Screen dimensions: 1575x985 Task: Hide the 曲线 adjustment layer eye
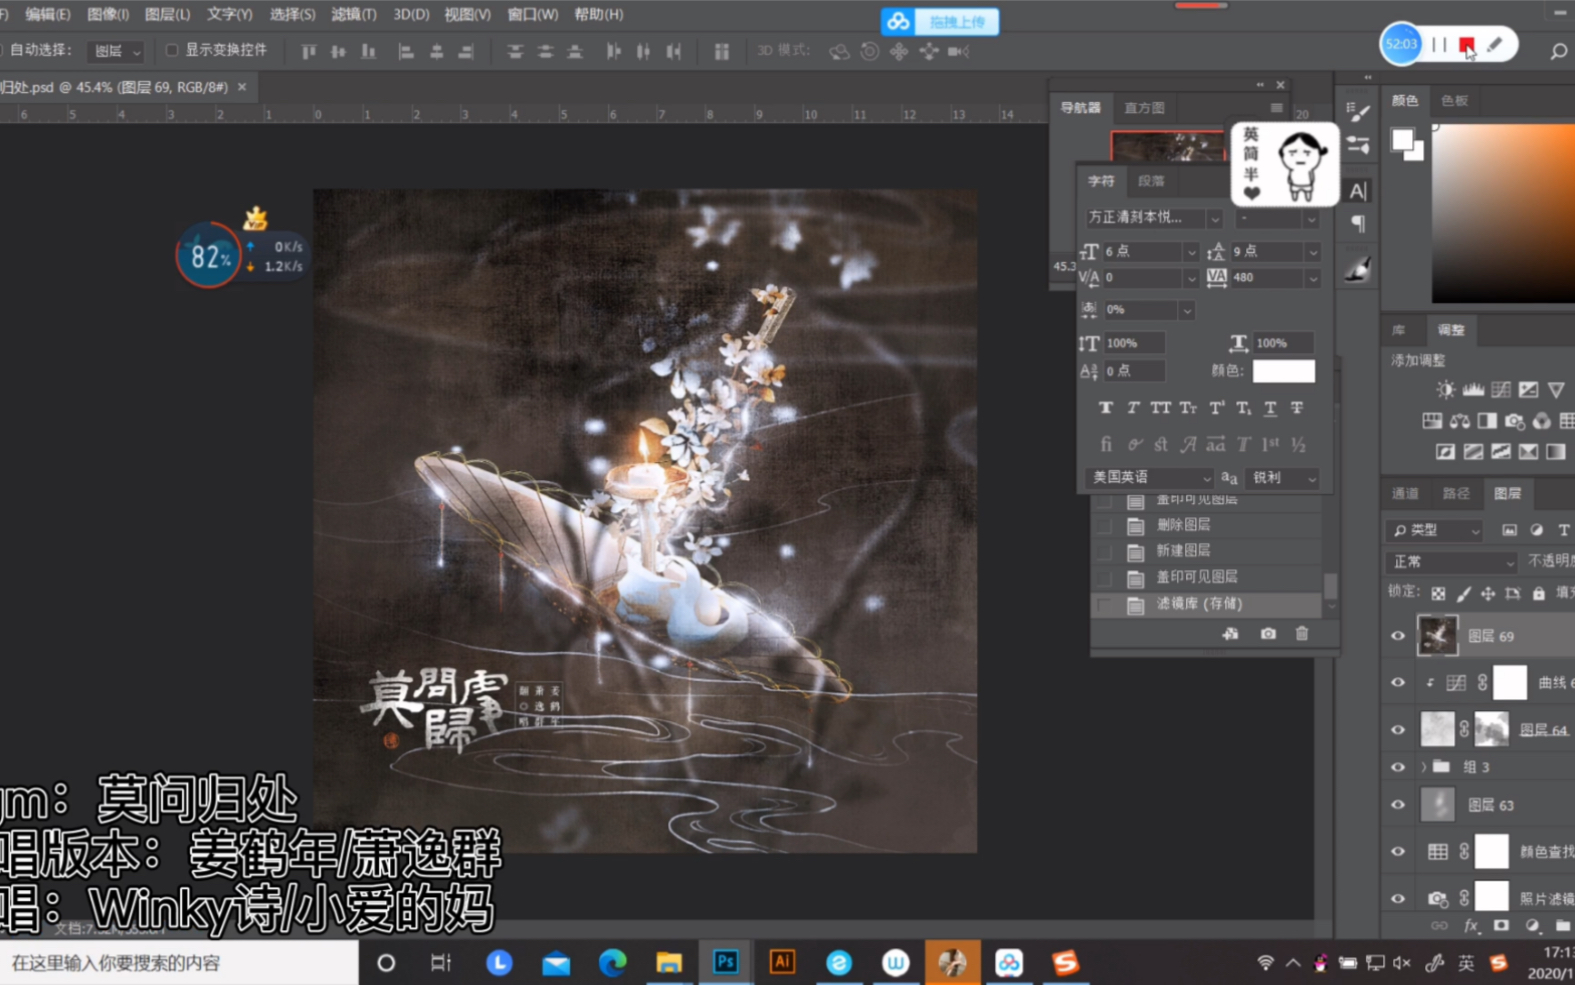tap(1398, 683)
